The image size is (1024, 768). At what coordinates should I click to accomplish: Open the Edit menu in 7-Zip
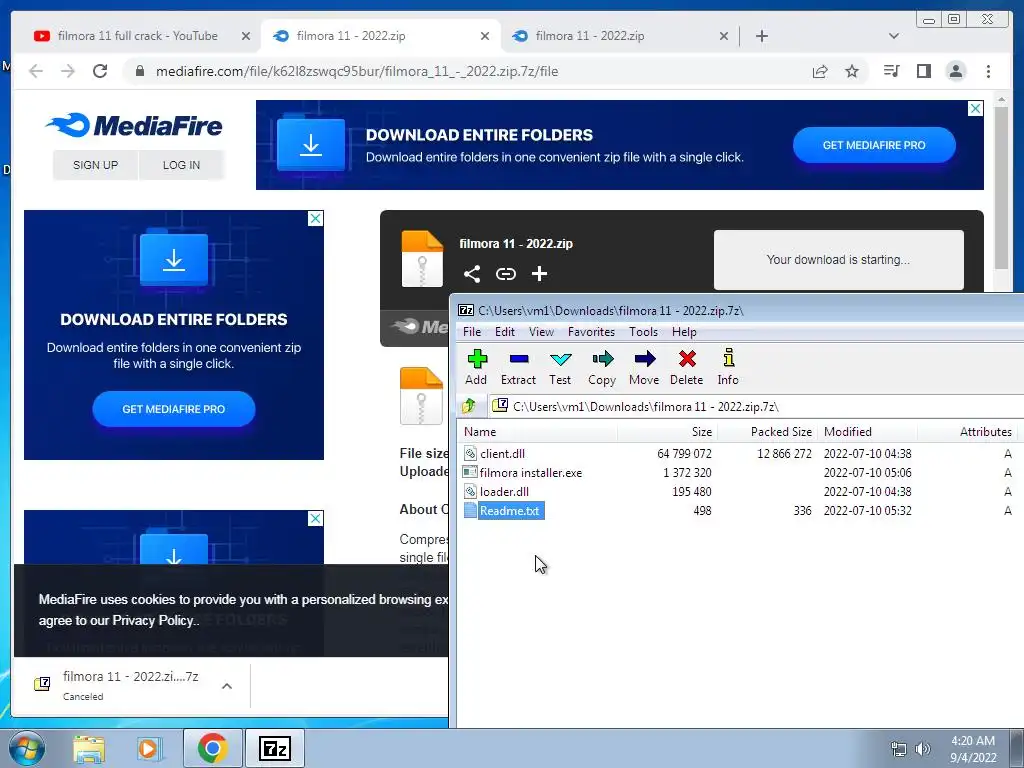(505, 332)
